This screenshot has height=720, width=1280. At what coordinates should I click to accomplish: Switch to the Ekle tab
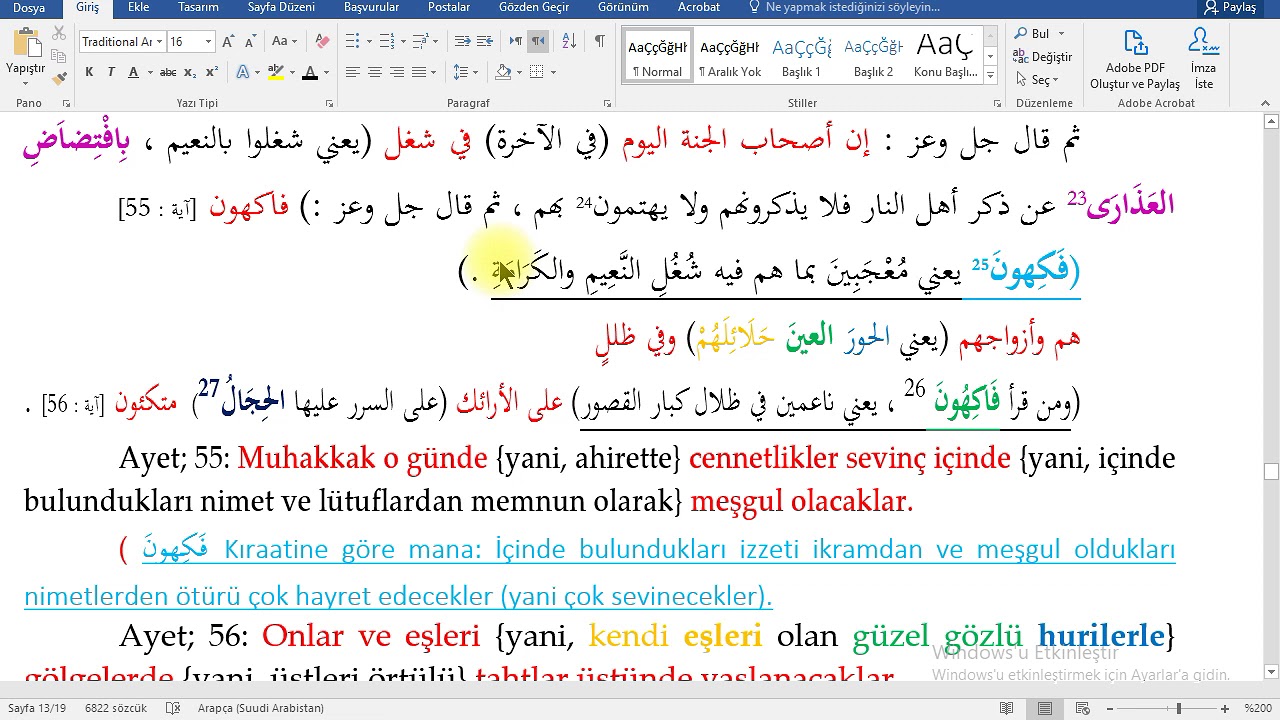(139, 7)
